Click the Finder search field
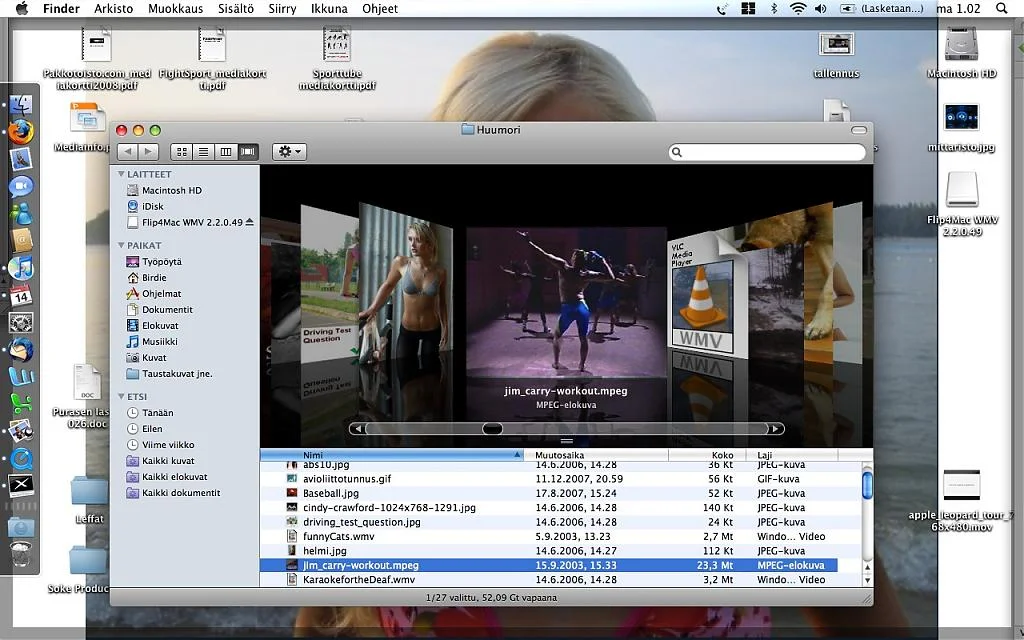This screenshot has width=1024, height=640. point(767,153)
